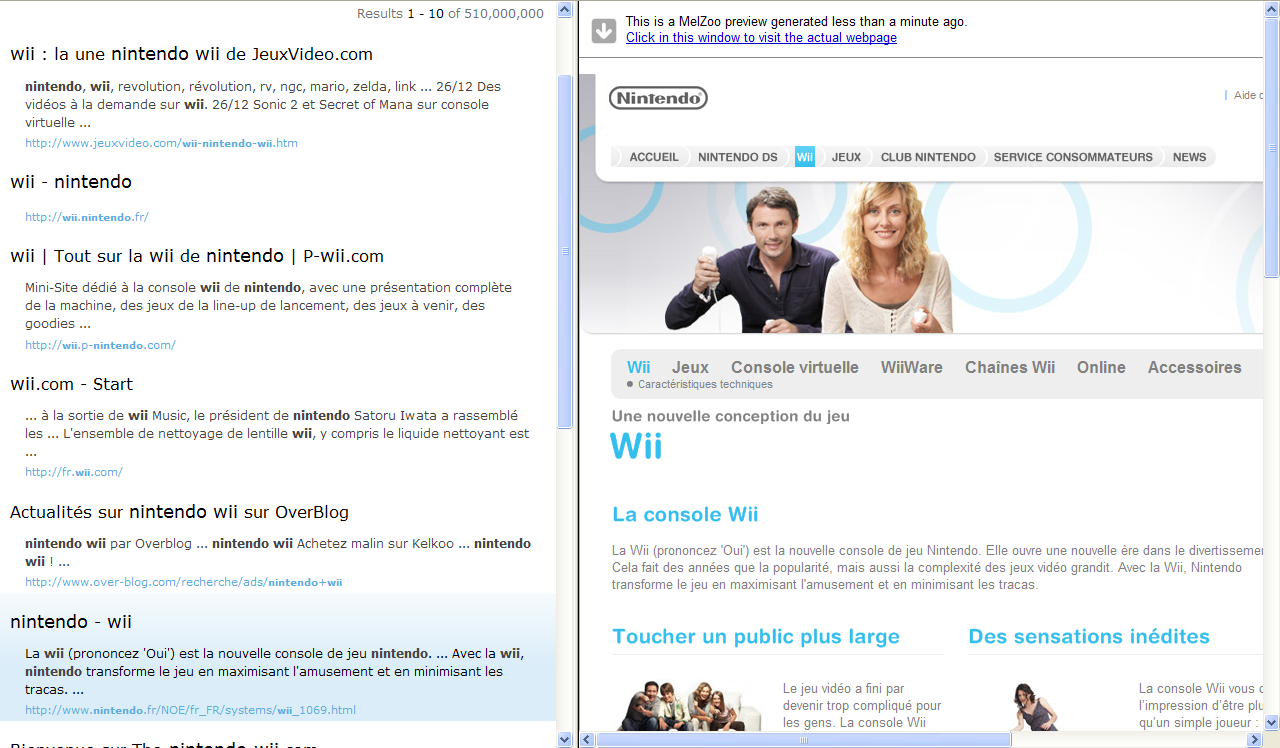The height and width of the screenshot is (748, 1280).
Task: Open the NINTENDO DS navigation tab
Action: pyautogui.click(x=738, y=157)
